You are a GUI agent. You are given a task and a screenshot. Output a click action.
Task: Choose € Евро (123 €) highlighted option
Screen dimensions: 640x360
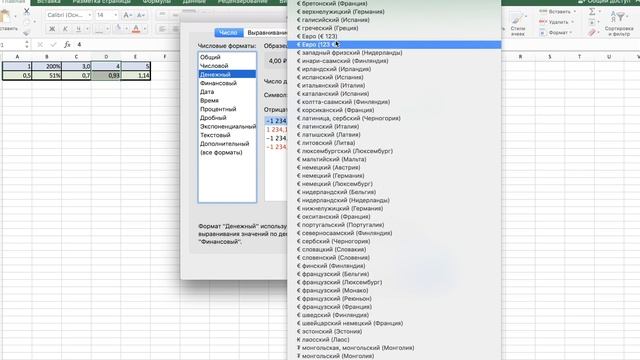394,44
